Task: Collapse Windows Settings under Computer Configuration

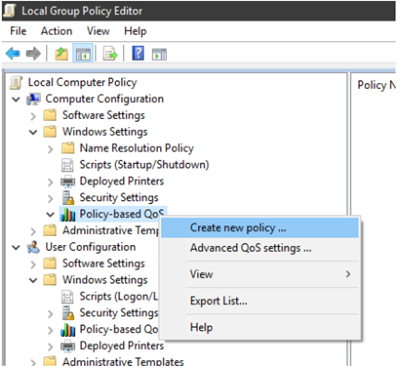Action: 33,132
